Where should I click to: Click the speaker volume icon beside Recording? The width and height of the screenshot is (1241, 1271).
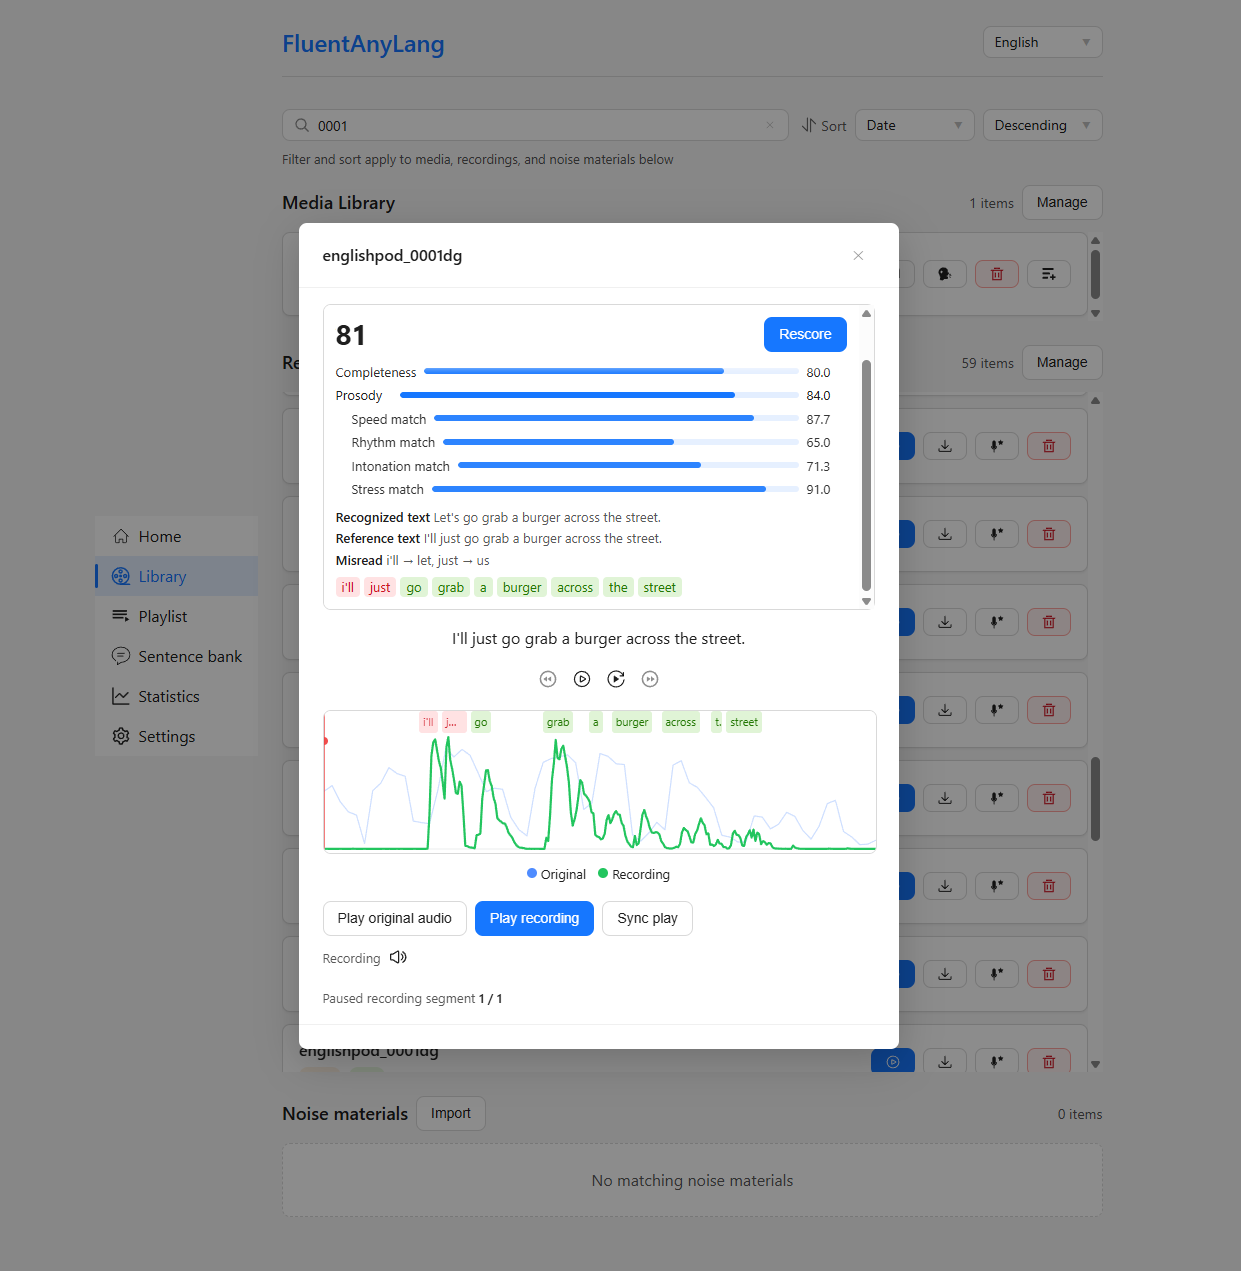pos(398,957)
